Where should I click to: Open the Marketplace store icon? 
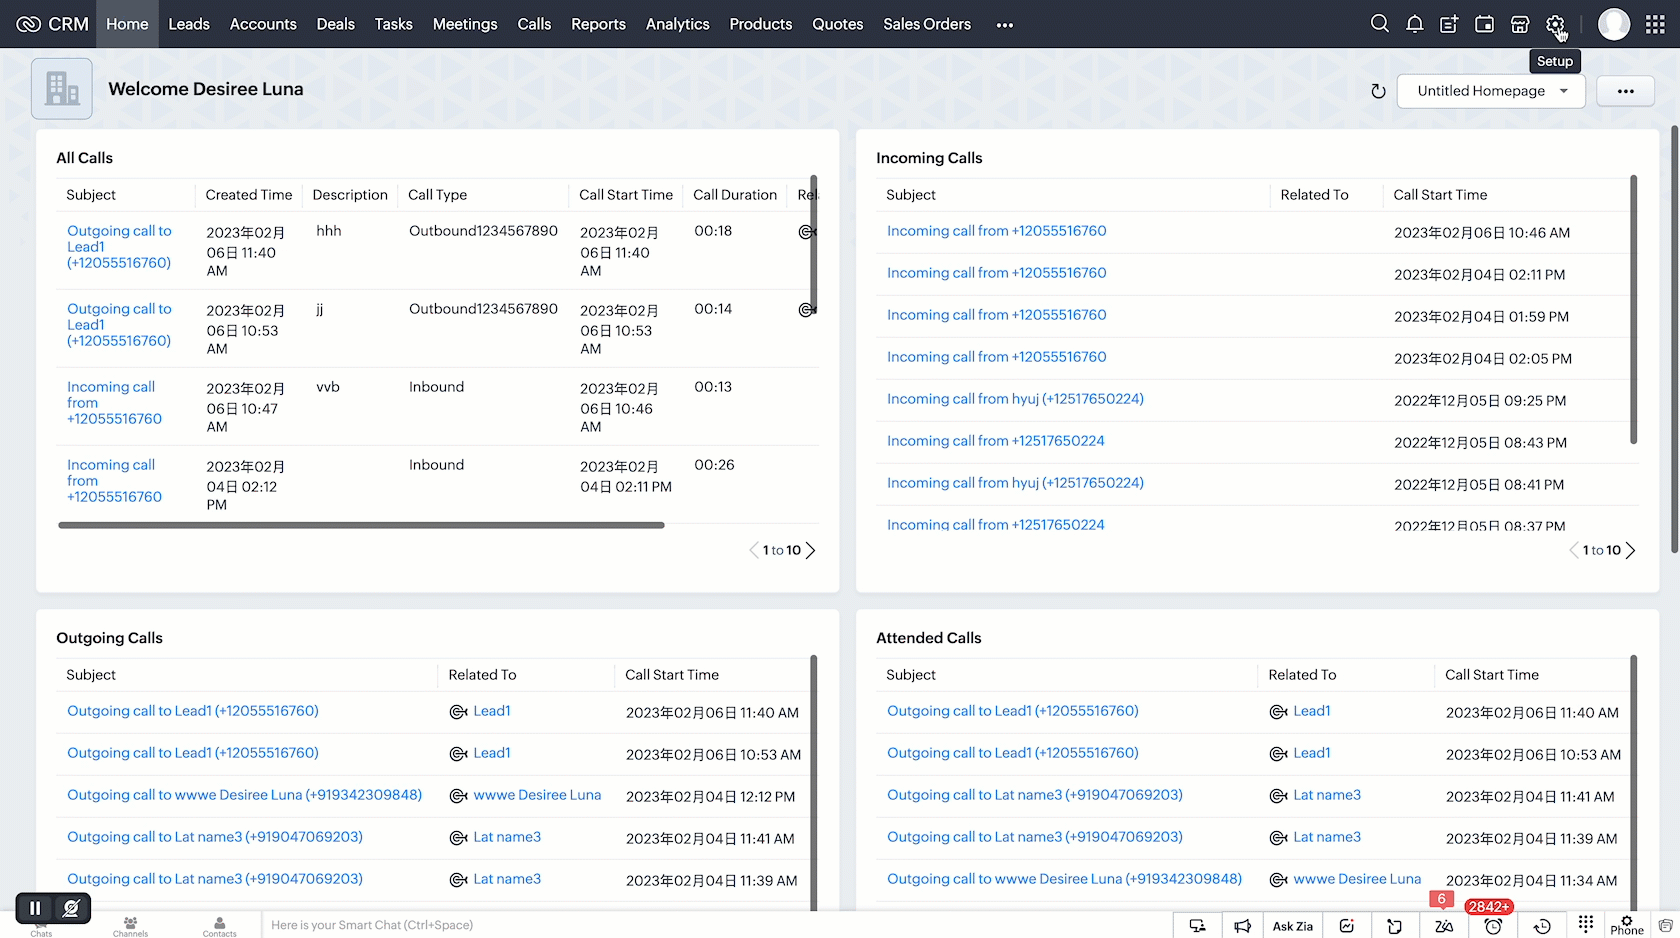pos(1519,24)
